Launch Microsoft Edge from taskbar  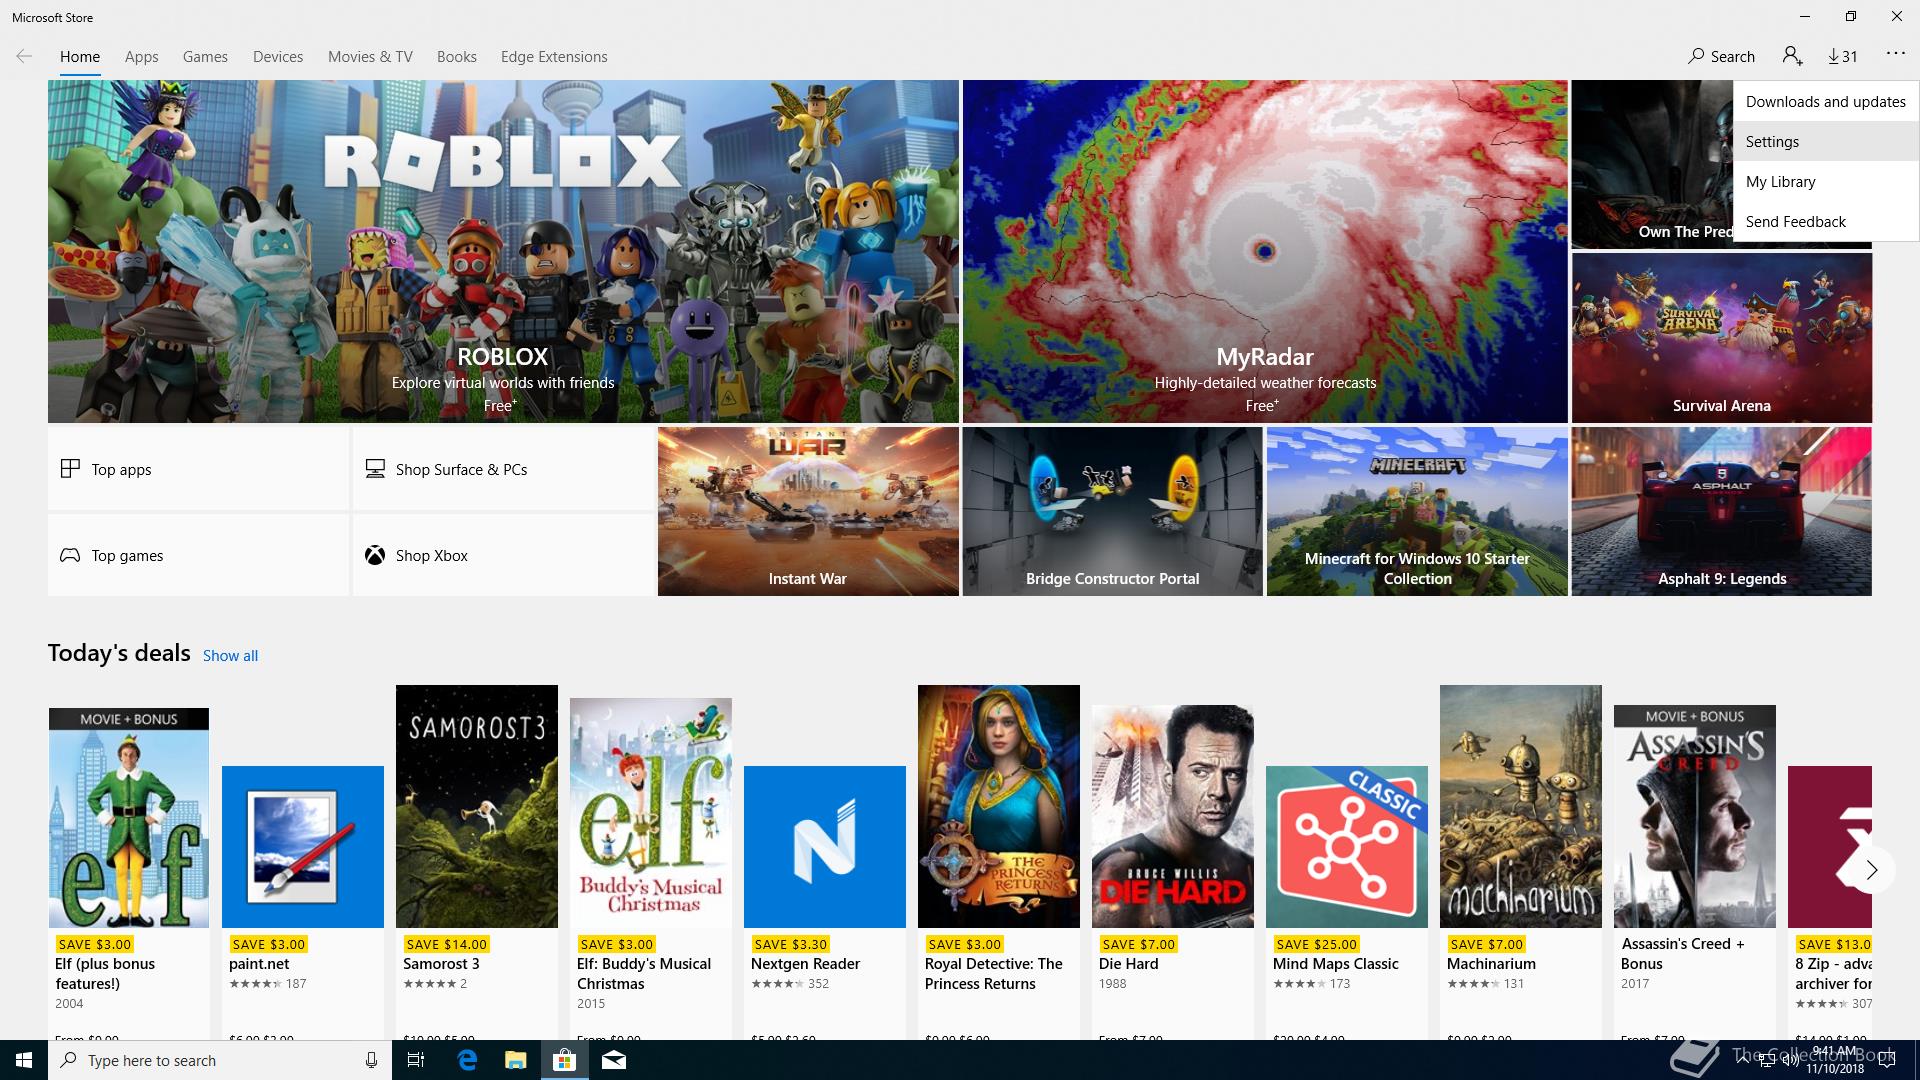pyautogui.click(x=467, y=1060)
